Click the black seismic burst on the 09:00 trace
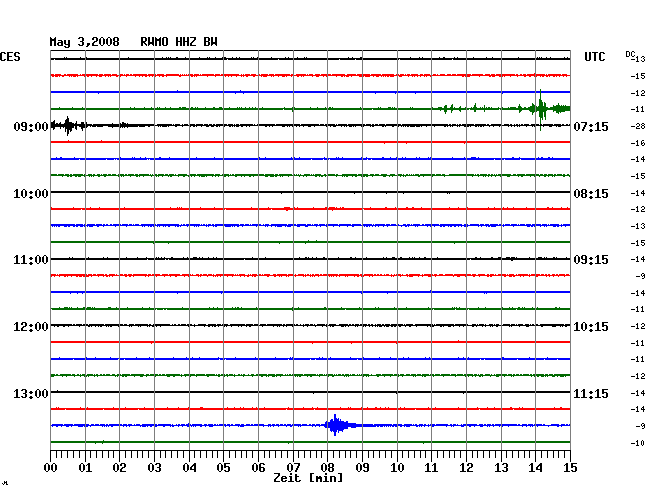 (x=68, y=125)
